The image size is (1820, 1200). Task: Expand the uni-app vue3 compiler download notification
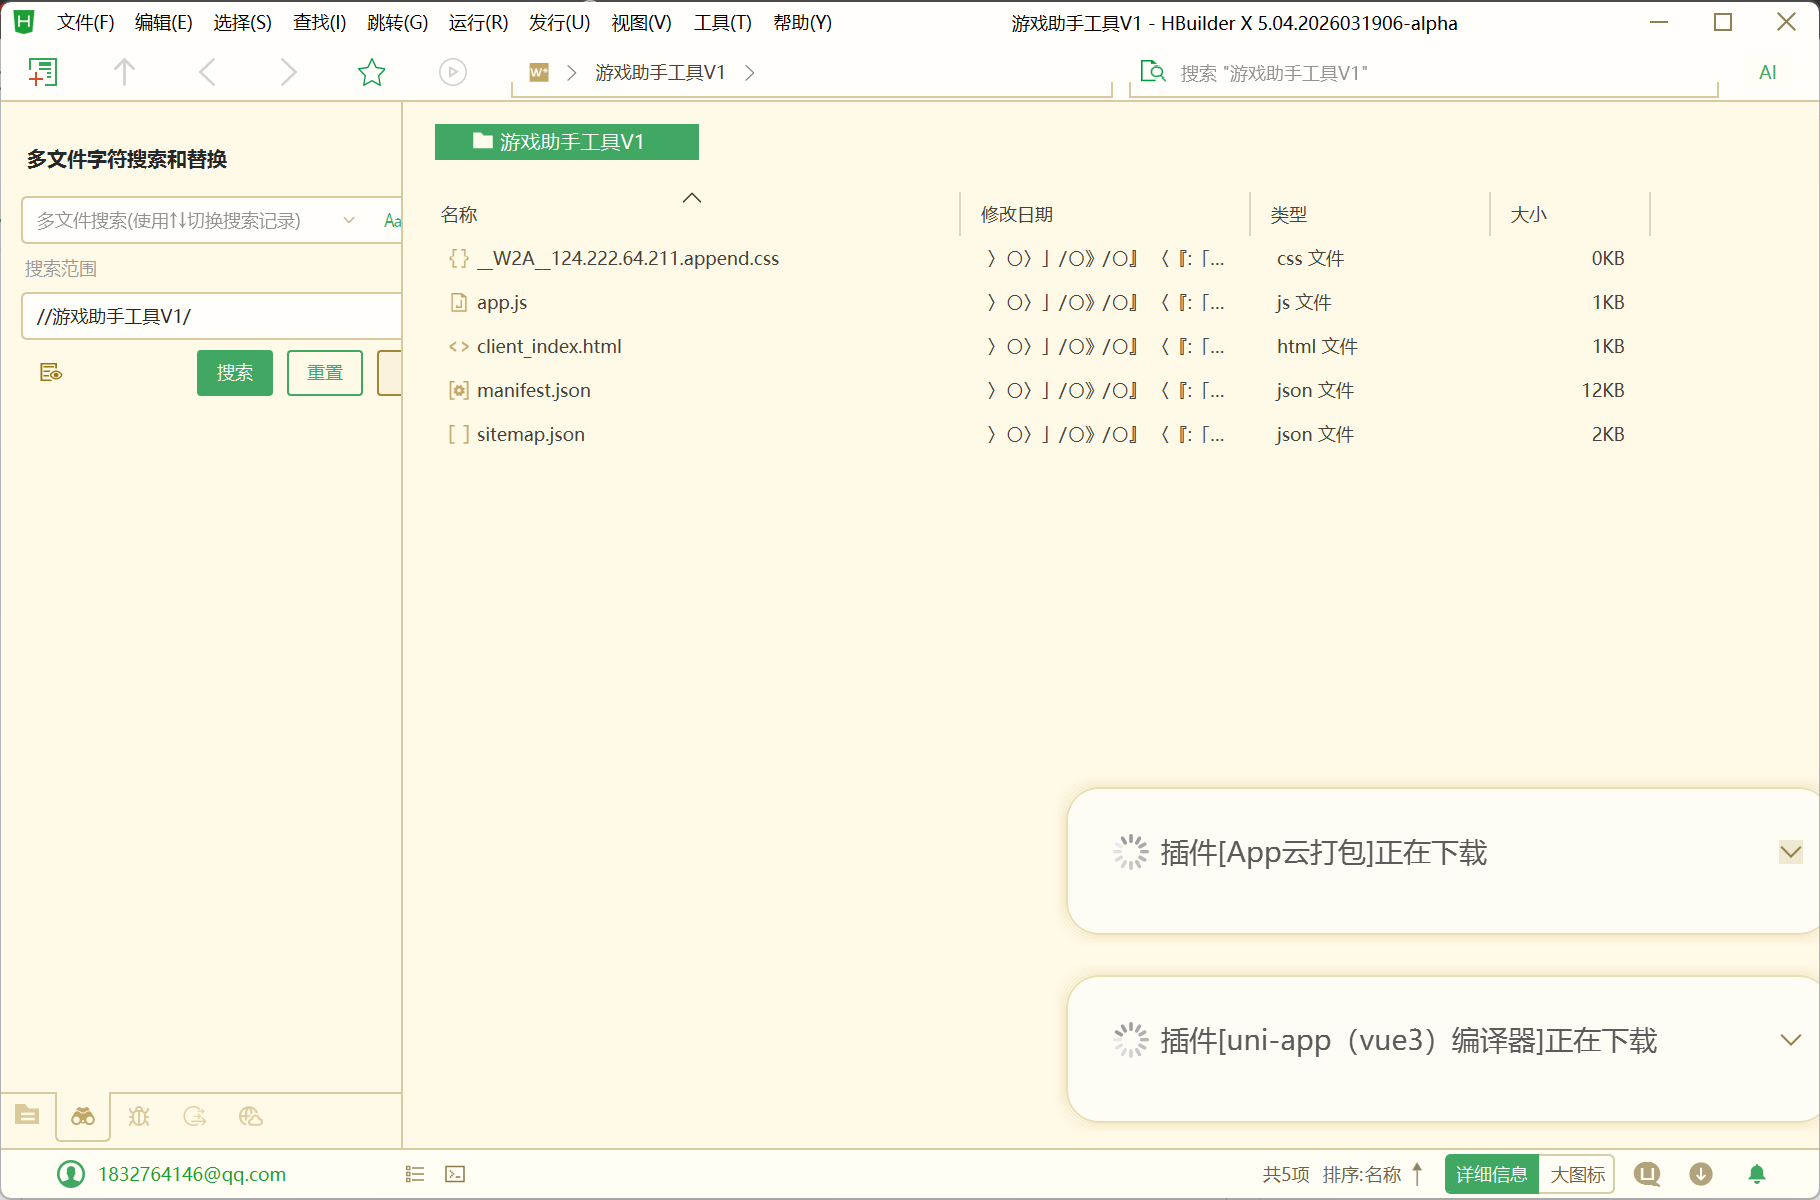[1790, 1040]
